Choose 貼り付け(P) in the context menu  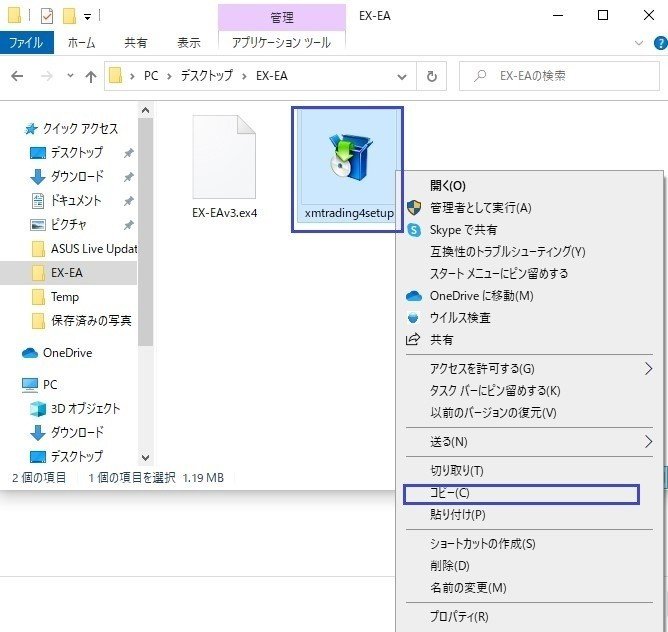458,515
